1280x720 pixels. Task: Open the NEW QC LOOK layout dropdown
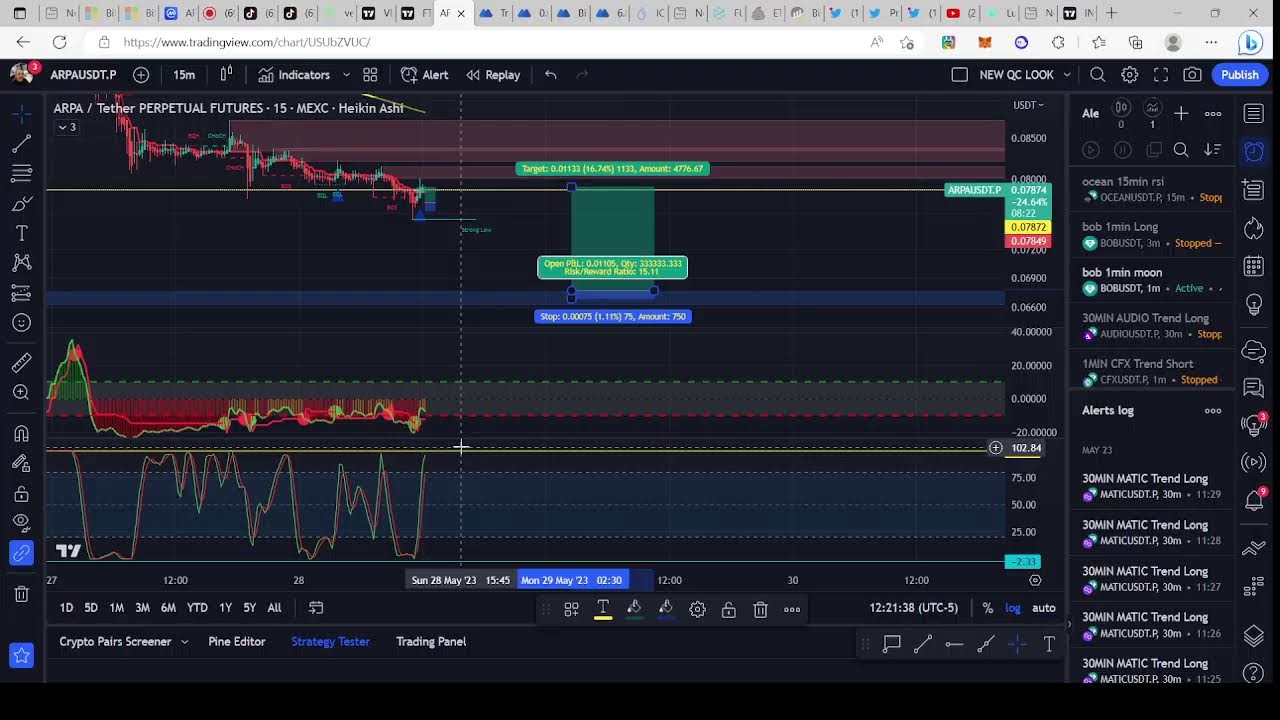point(1025,75)
